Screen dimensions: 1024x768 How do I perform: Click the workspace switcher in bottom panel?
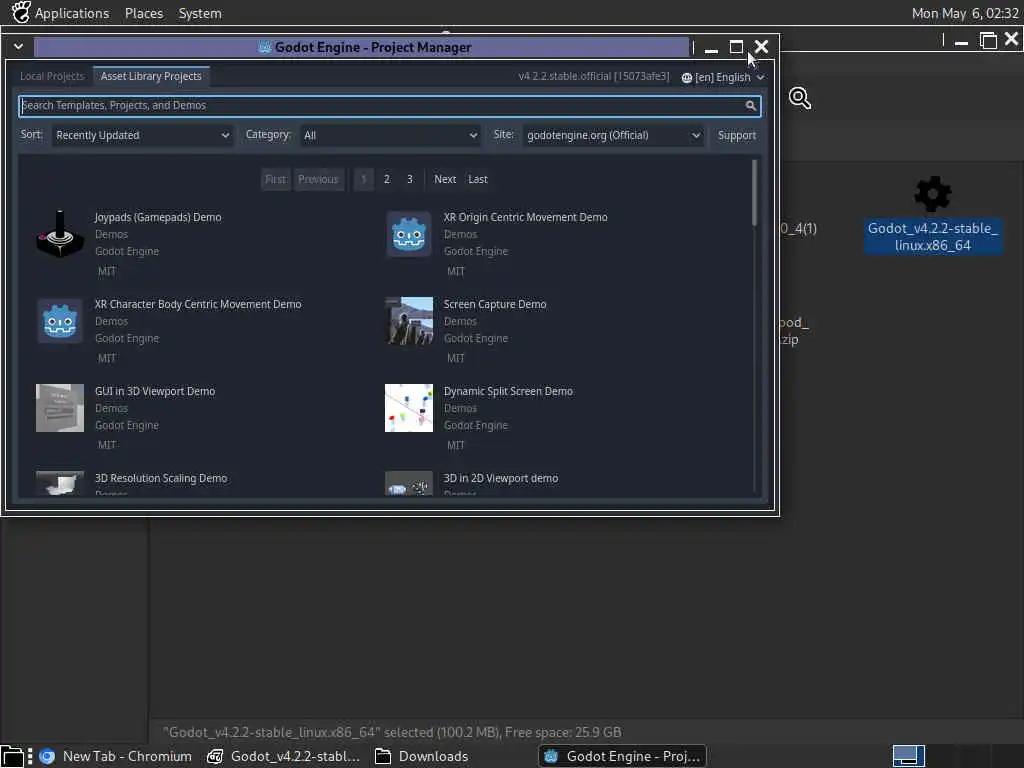coord(908,756)
